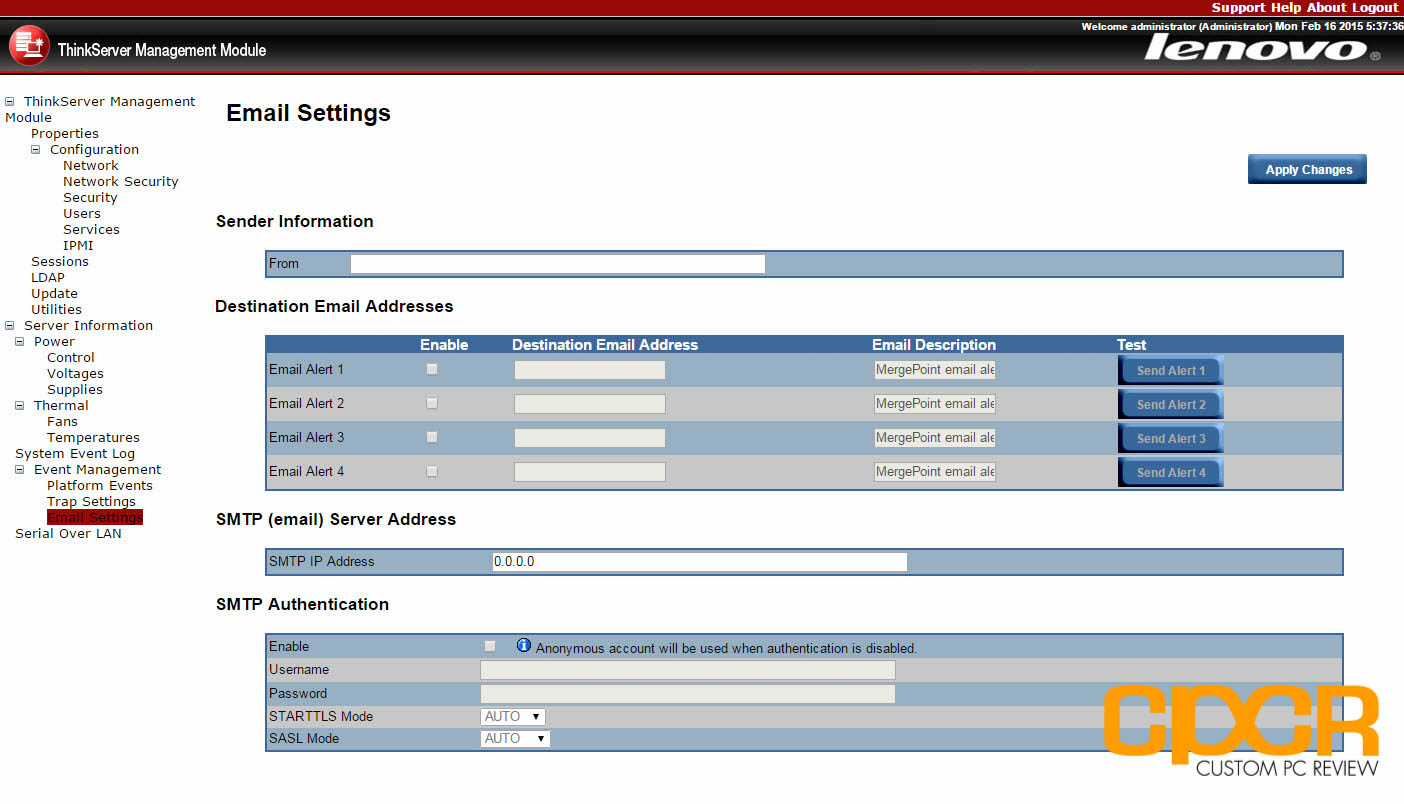Open Utilities in the navigation tree
This screenshot has height=804, width=1404.
(56, 309)
